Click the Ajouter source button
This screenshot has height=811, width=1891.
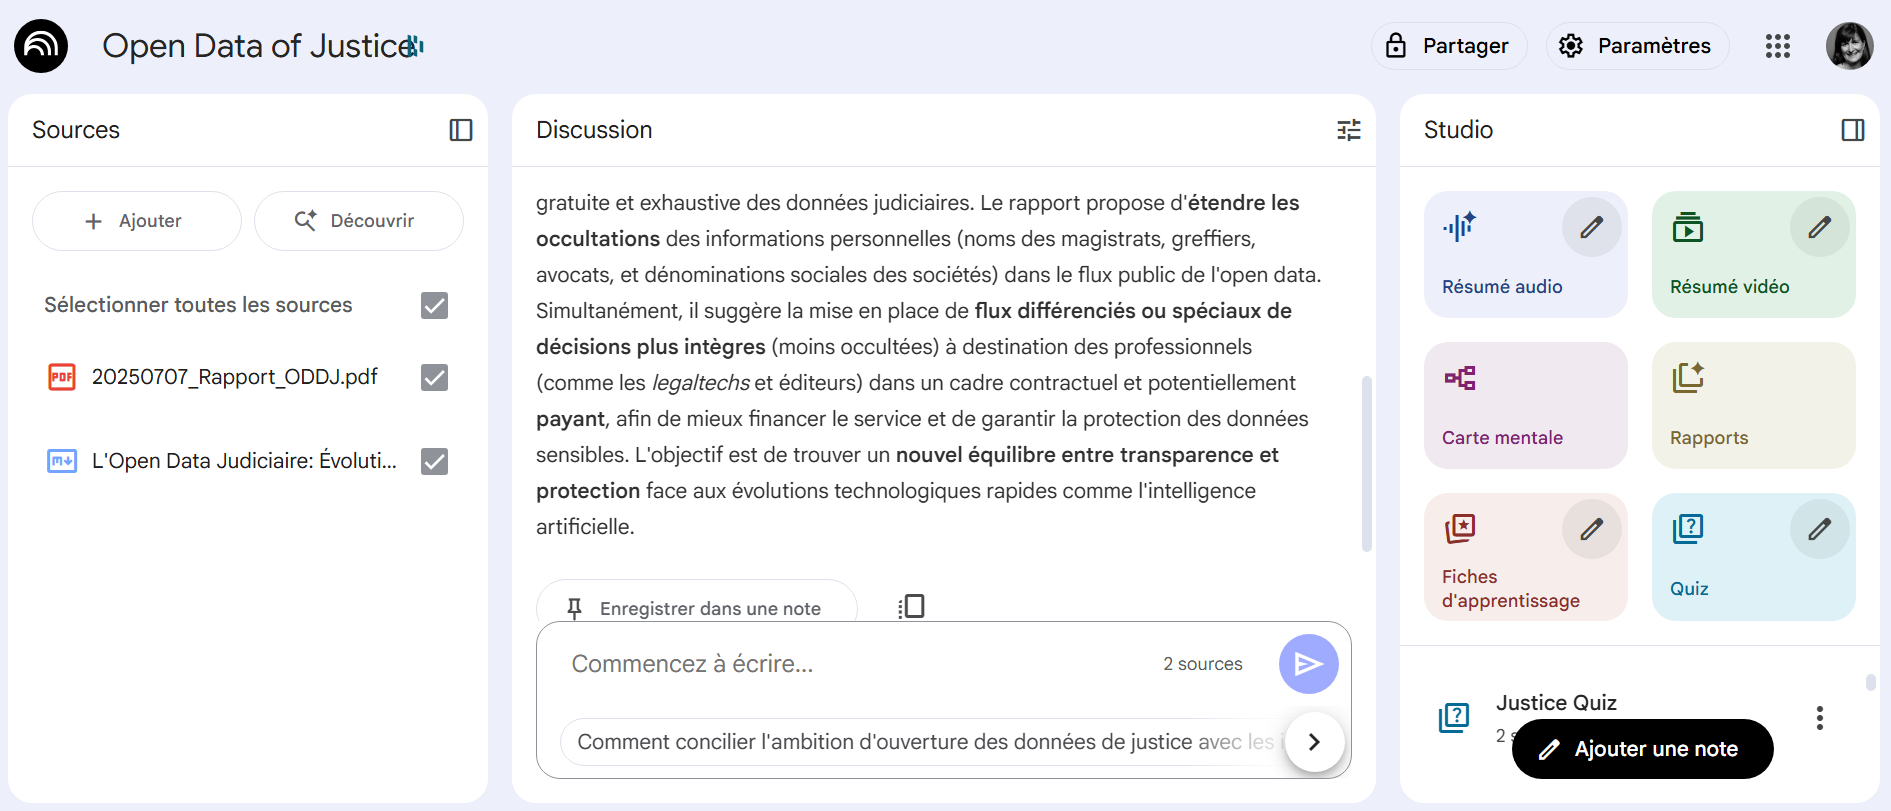coord(136,221)
